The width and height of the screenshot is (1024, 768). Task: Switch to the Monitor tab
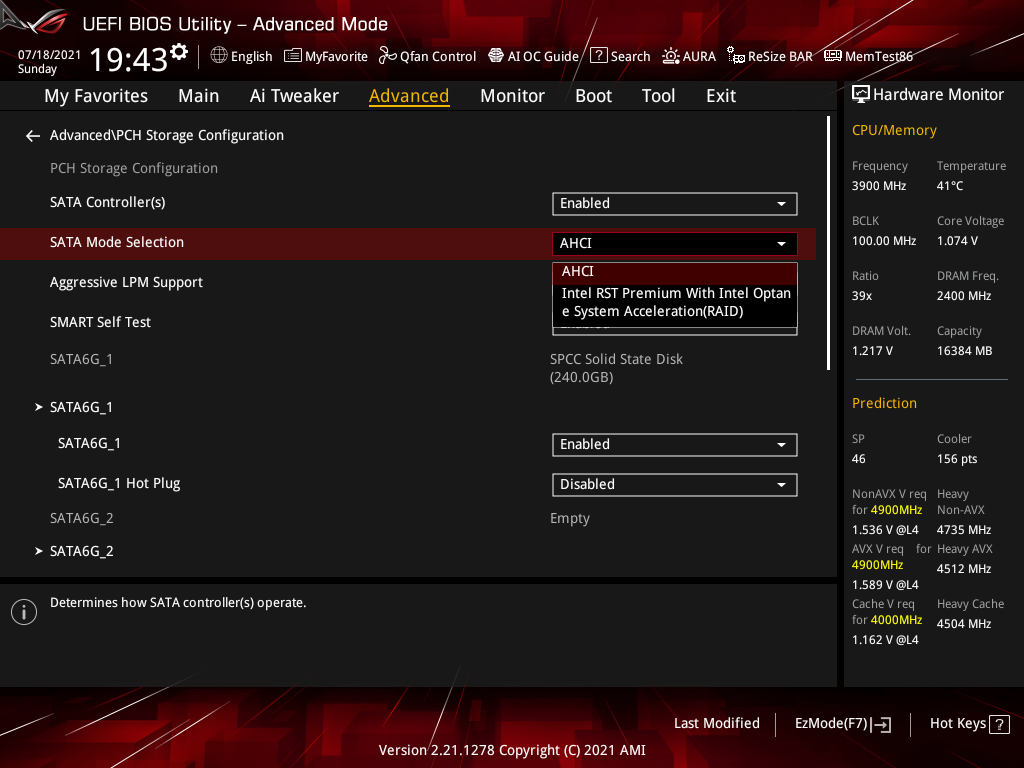512,95
